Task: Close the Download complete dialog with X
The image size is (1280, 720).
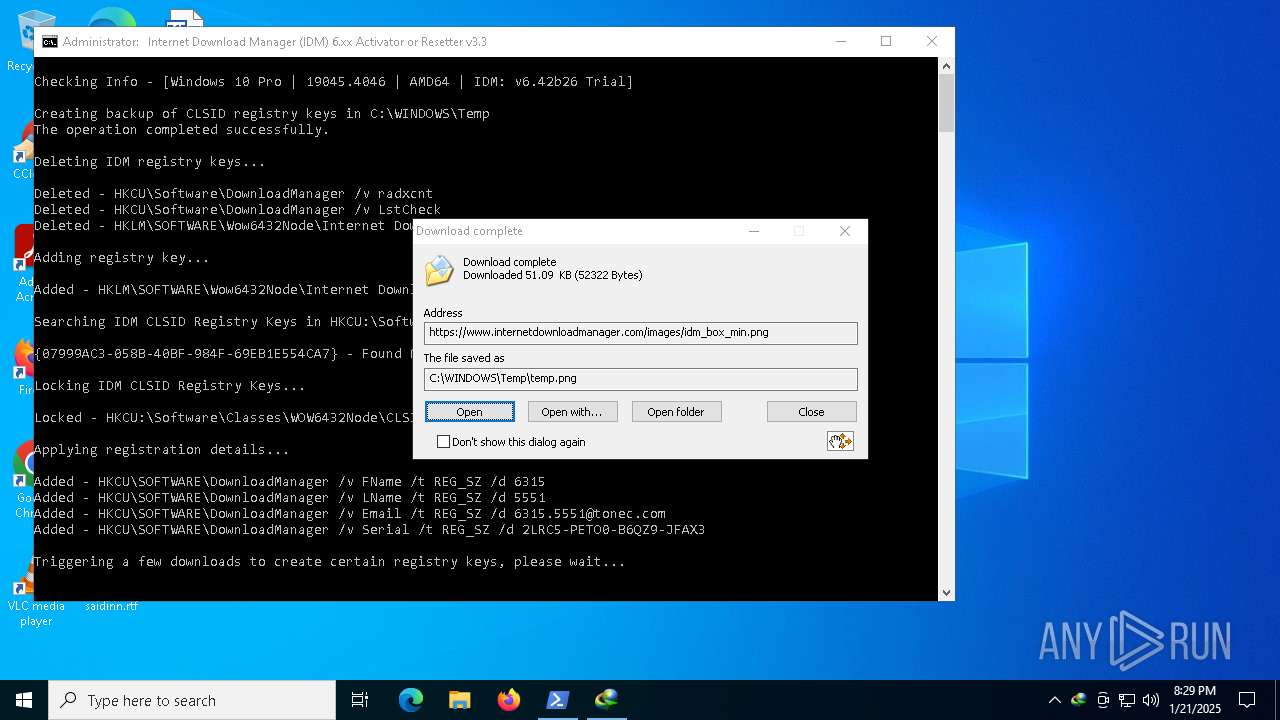Action: click(x=845, y=231)
